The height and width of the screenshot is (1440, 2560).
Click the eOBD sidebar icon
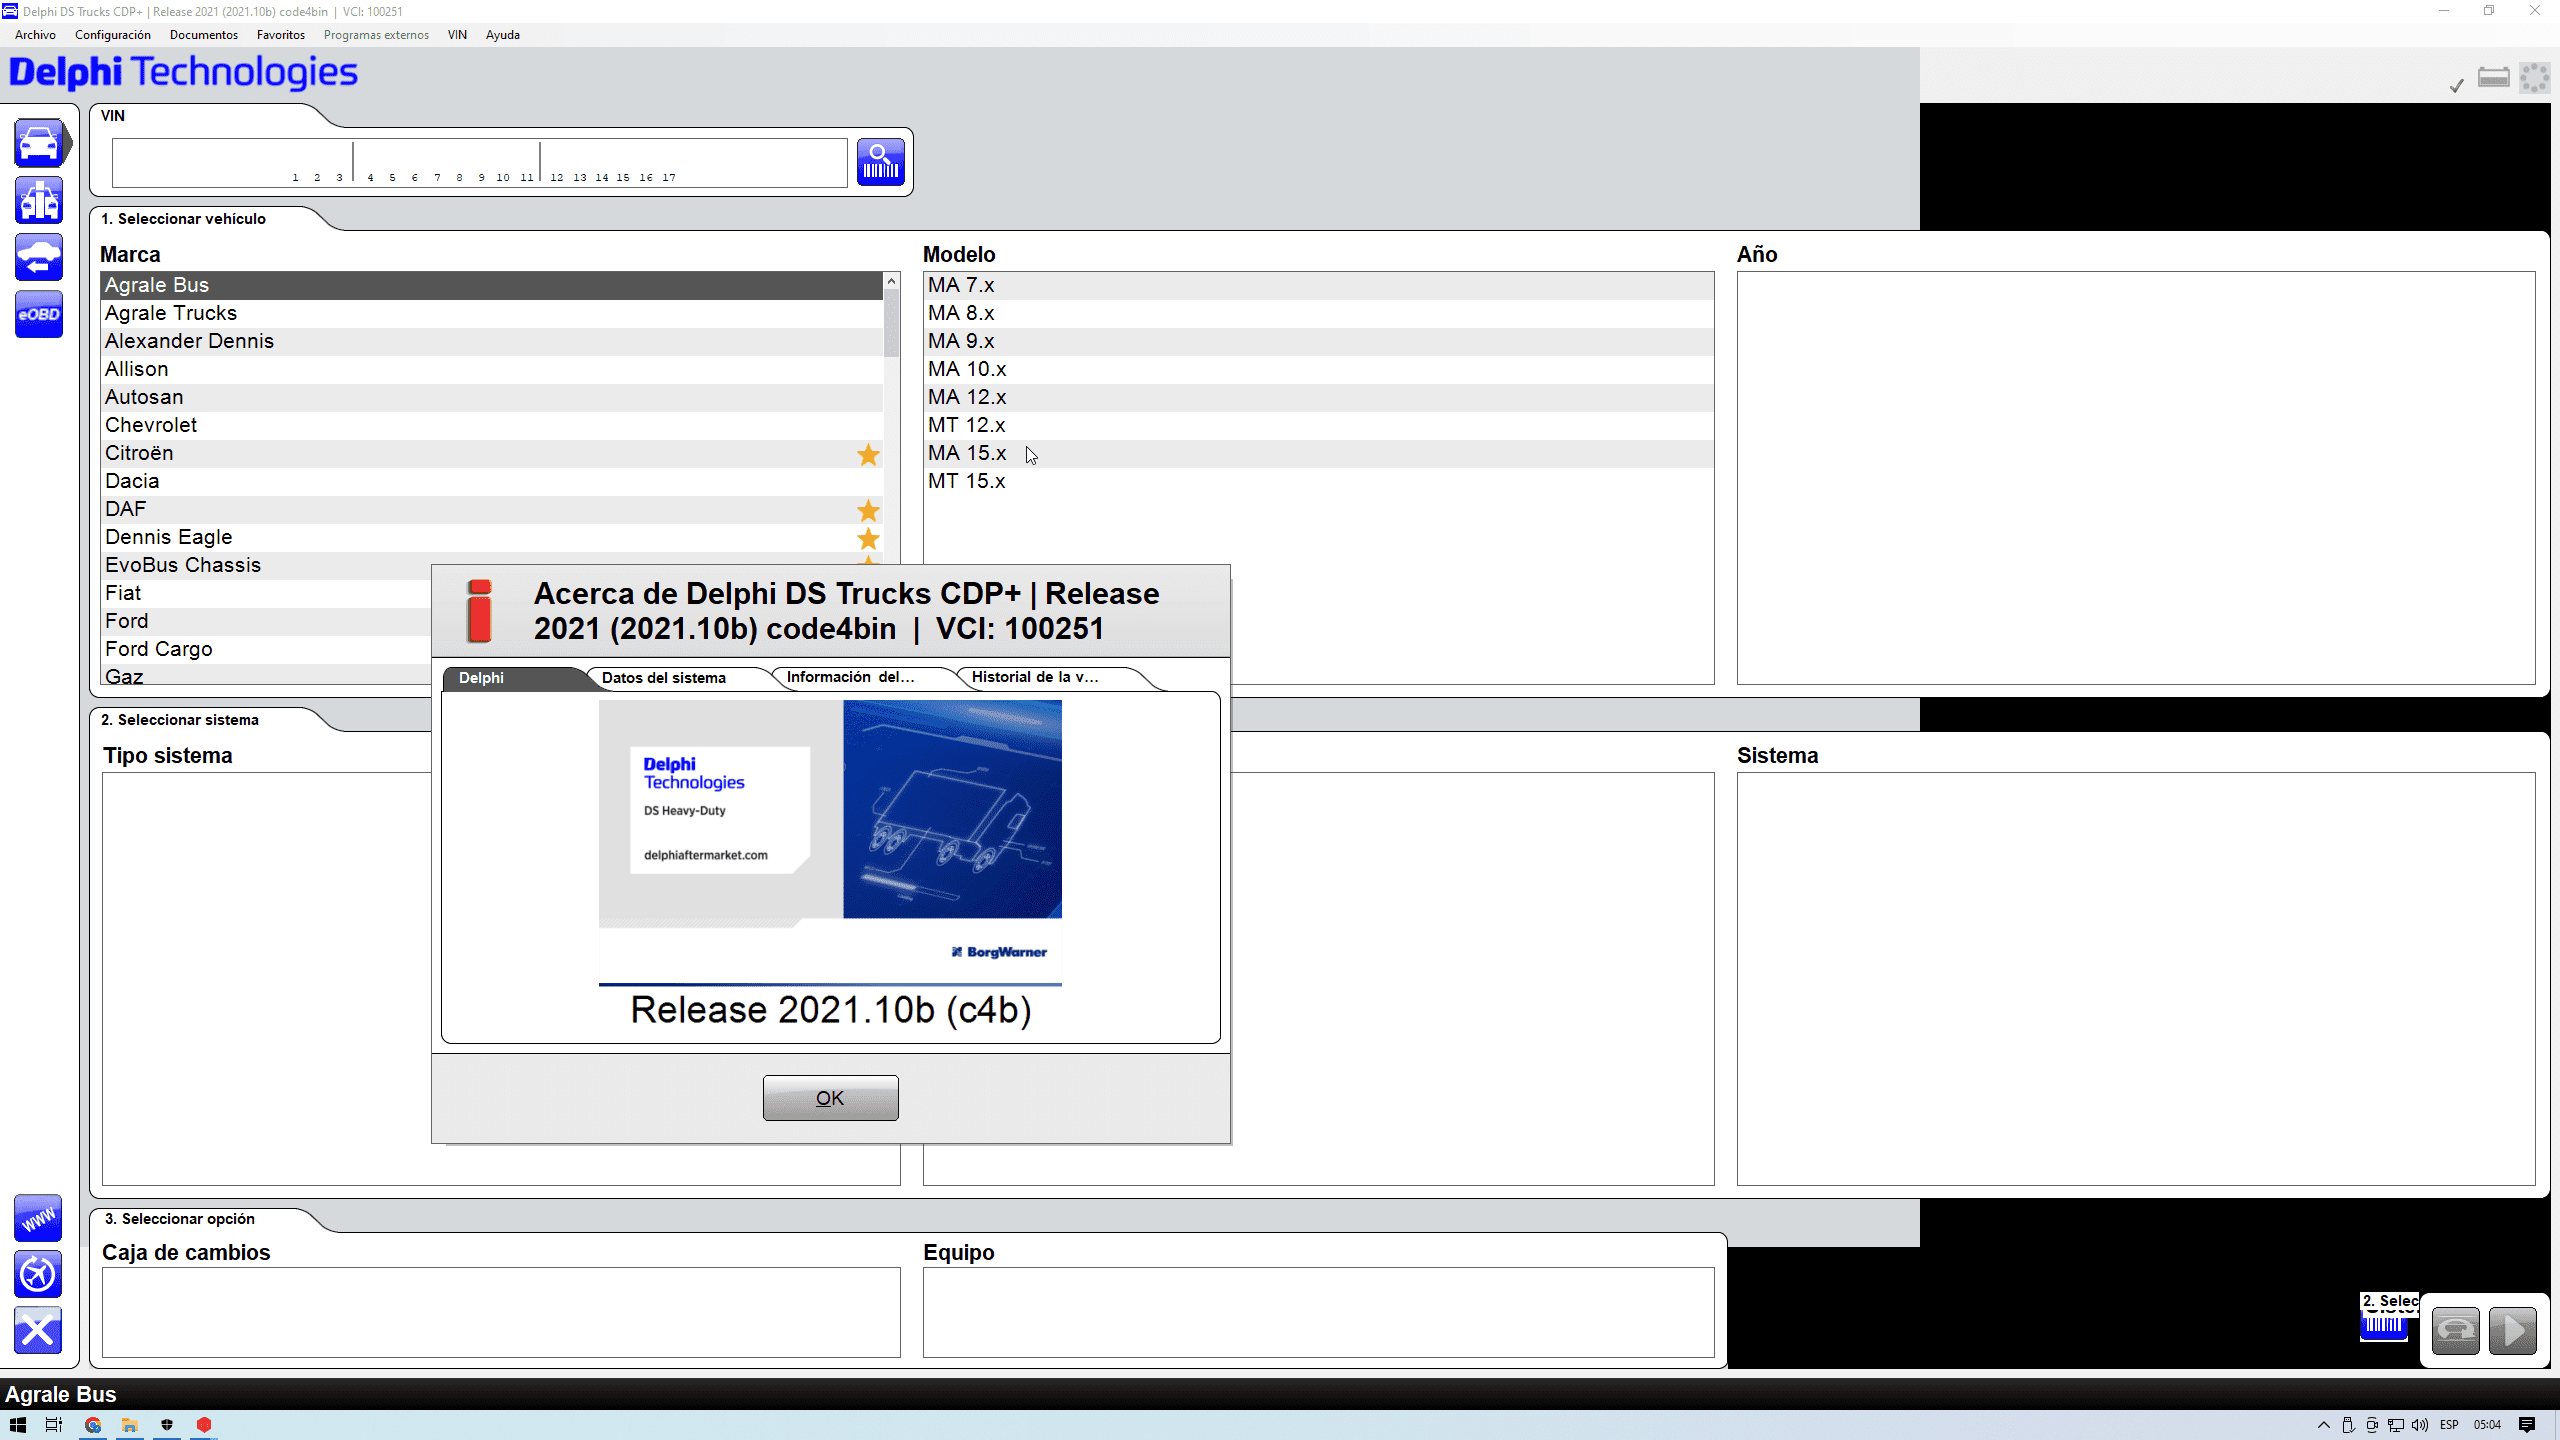[39, 314]
